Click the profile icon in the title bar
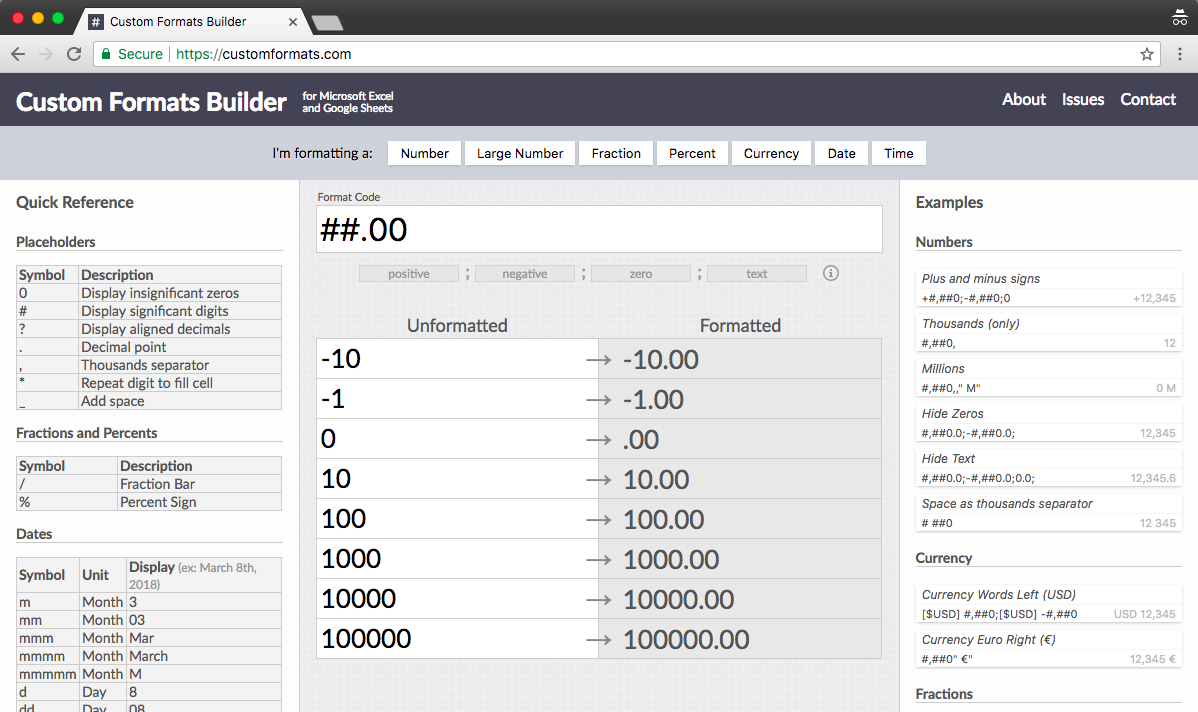This screenshot has width=1198, height=712. tap(1179, 17)
